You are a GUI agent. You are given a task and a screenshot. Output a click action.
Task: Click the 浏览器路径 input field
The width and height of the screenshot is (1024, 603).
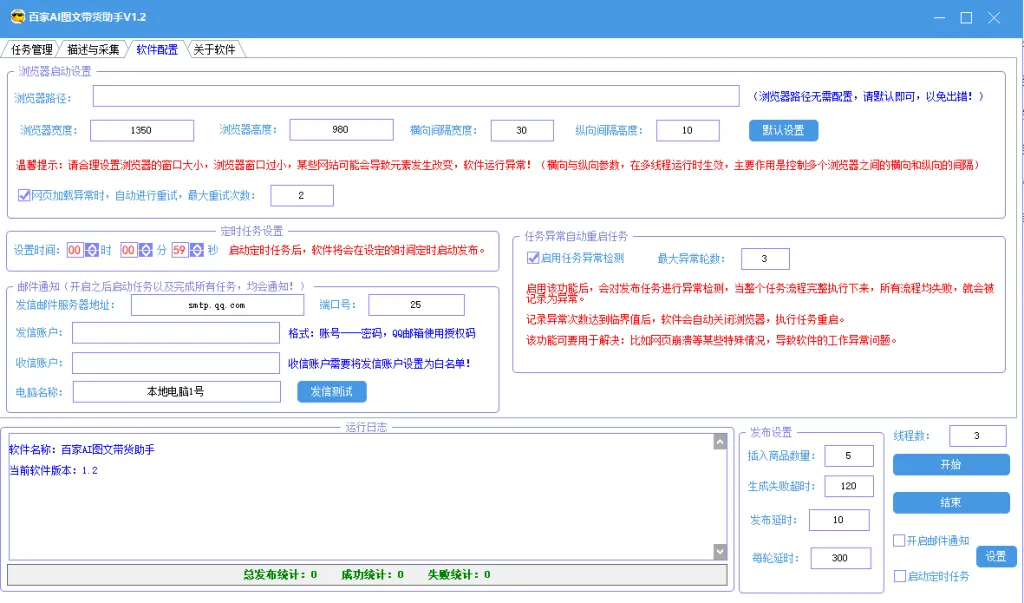coord(415,96)
